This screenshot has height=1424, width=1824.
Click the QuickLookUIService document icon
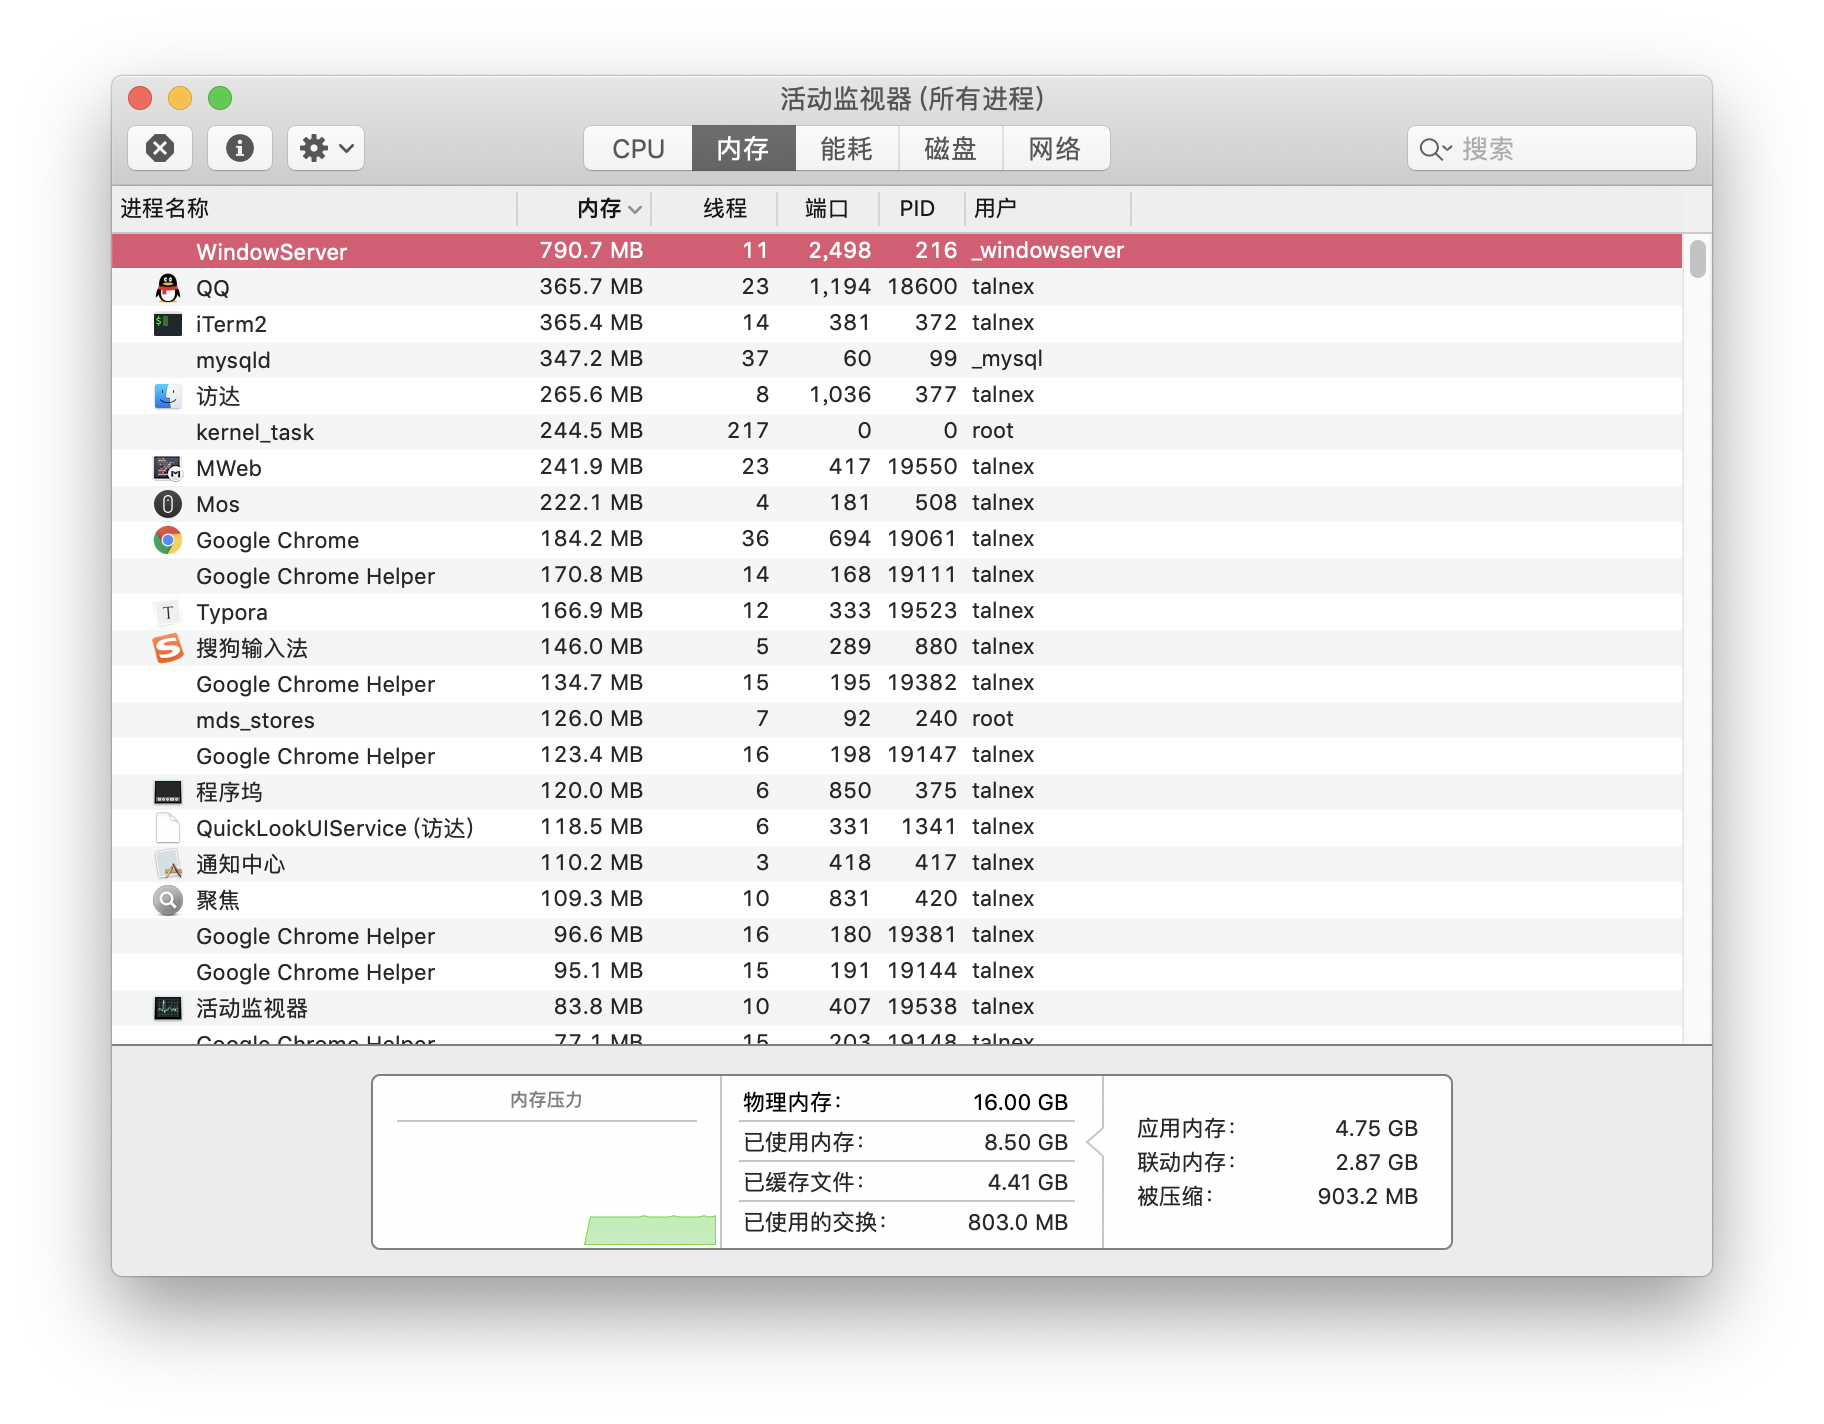pyautogui.click(x=168, y=828)
